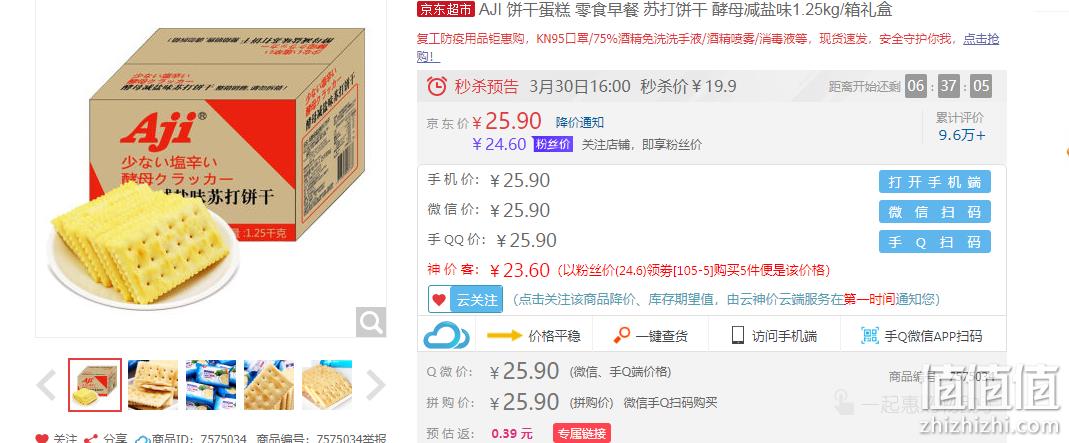The image size is (1069, 443).
Task: Click the 降价通知 link
Action: (579, 123)
